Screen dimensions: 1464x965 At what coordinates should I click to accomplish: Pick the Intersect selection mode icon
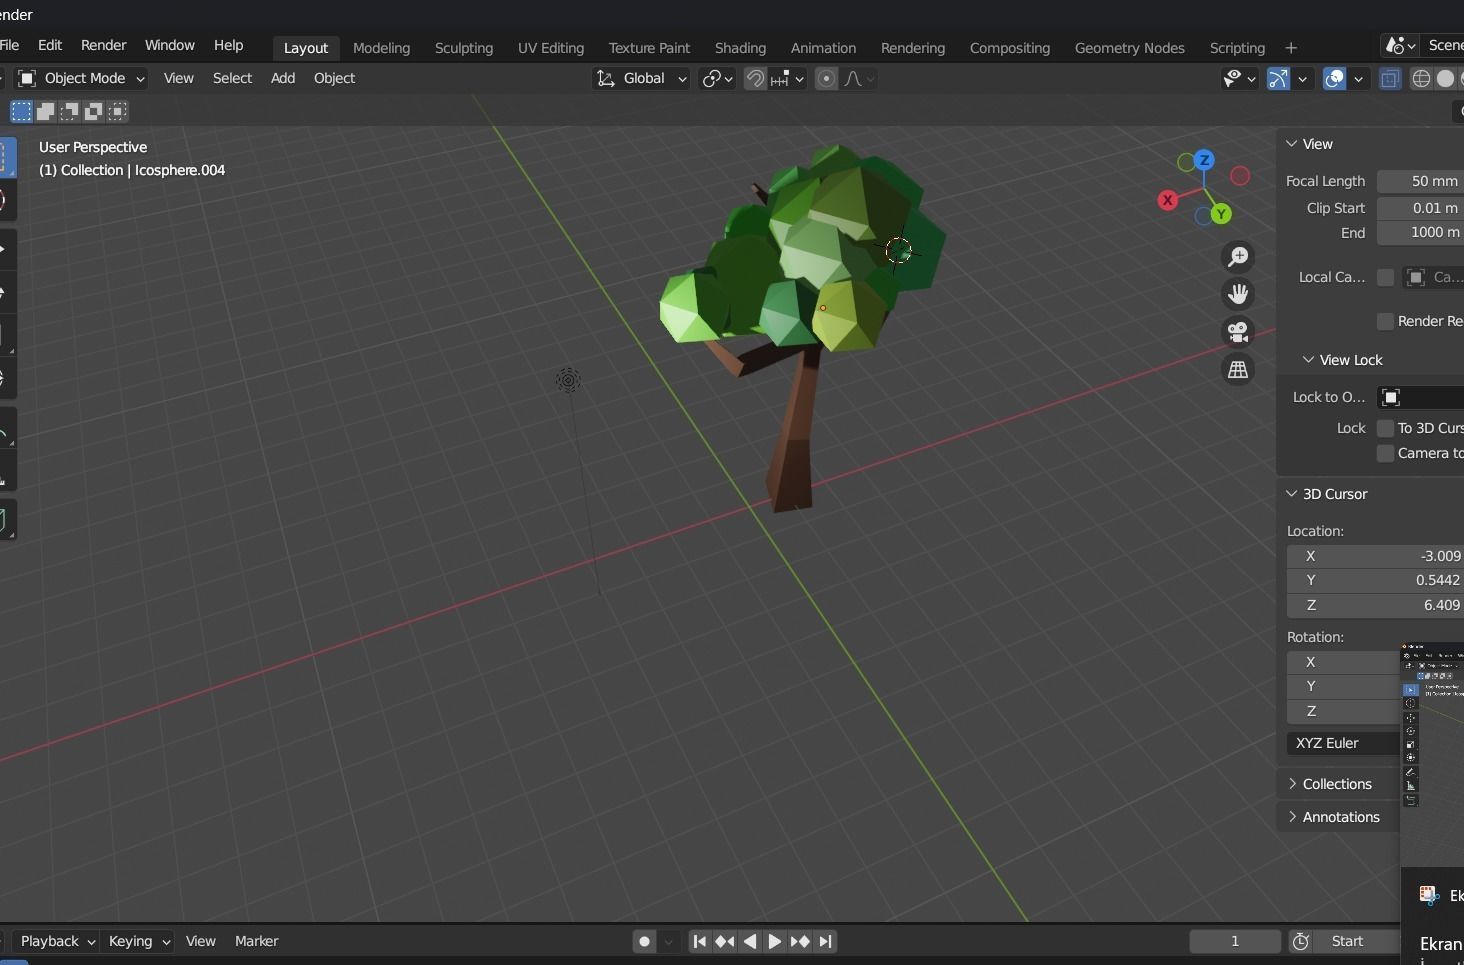(x=118, y=111)
